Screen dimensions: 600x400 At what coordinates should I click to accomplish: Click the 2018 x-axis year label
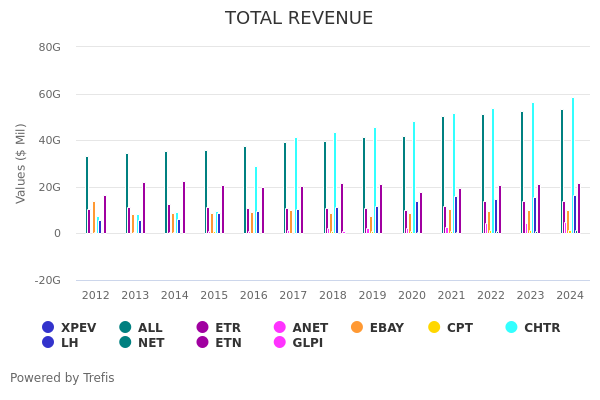(x=333, y=295)
